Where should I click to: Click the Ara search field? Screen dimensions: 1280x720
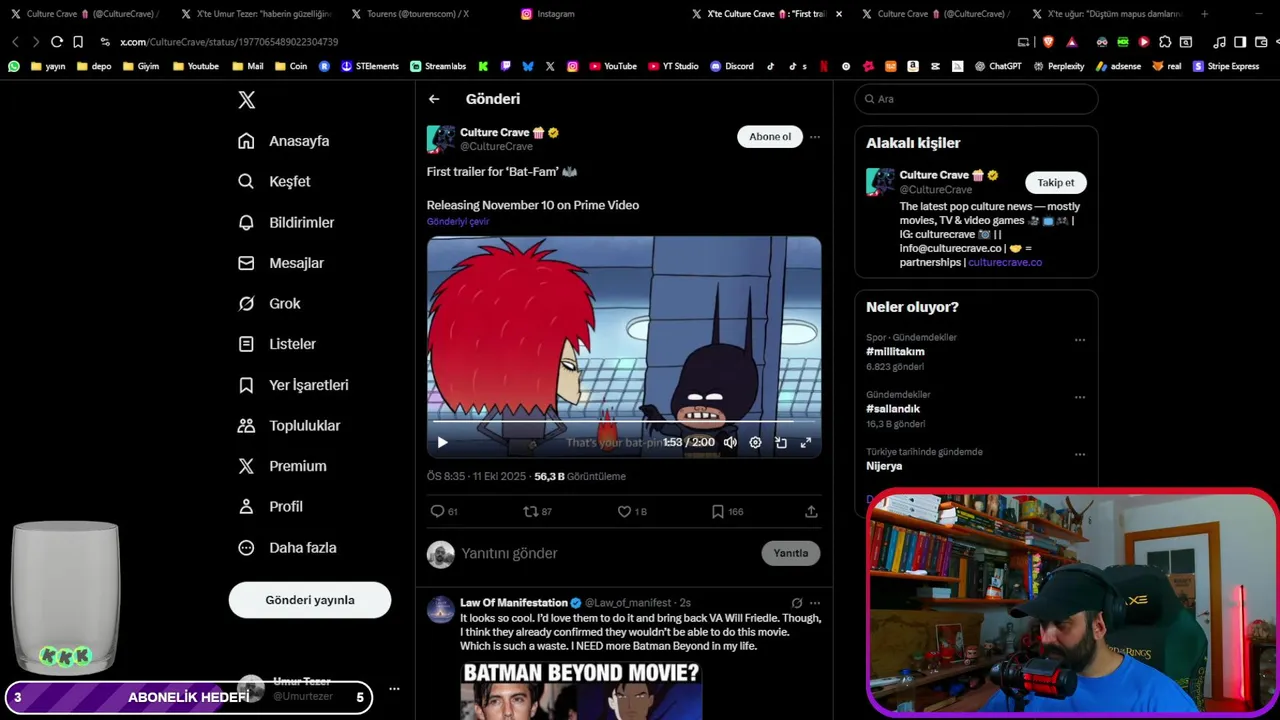(976, 99)
